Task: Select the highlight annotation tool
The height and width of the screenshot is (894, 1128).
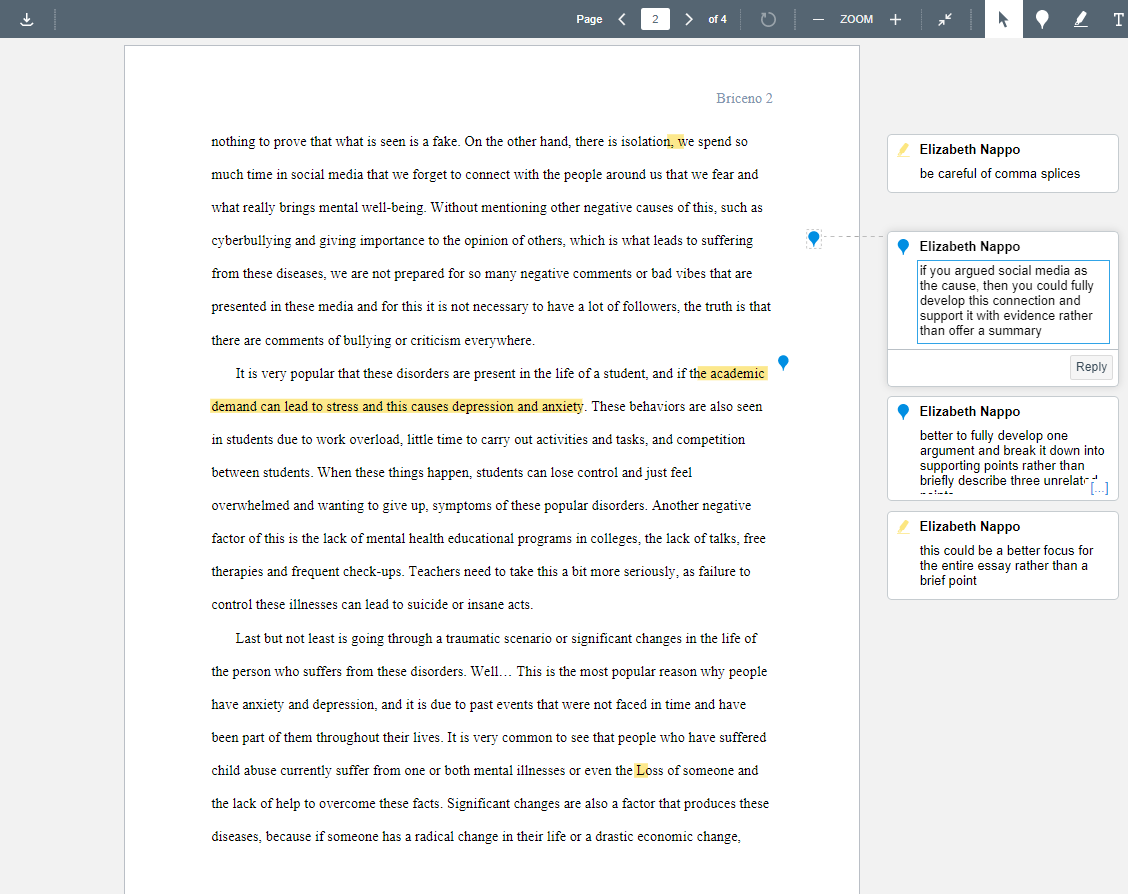Action: 1080,19
